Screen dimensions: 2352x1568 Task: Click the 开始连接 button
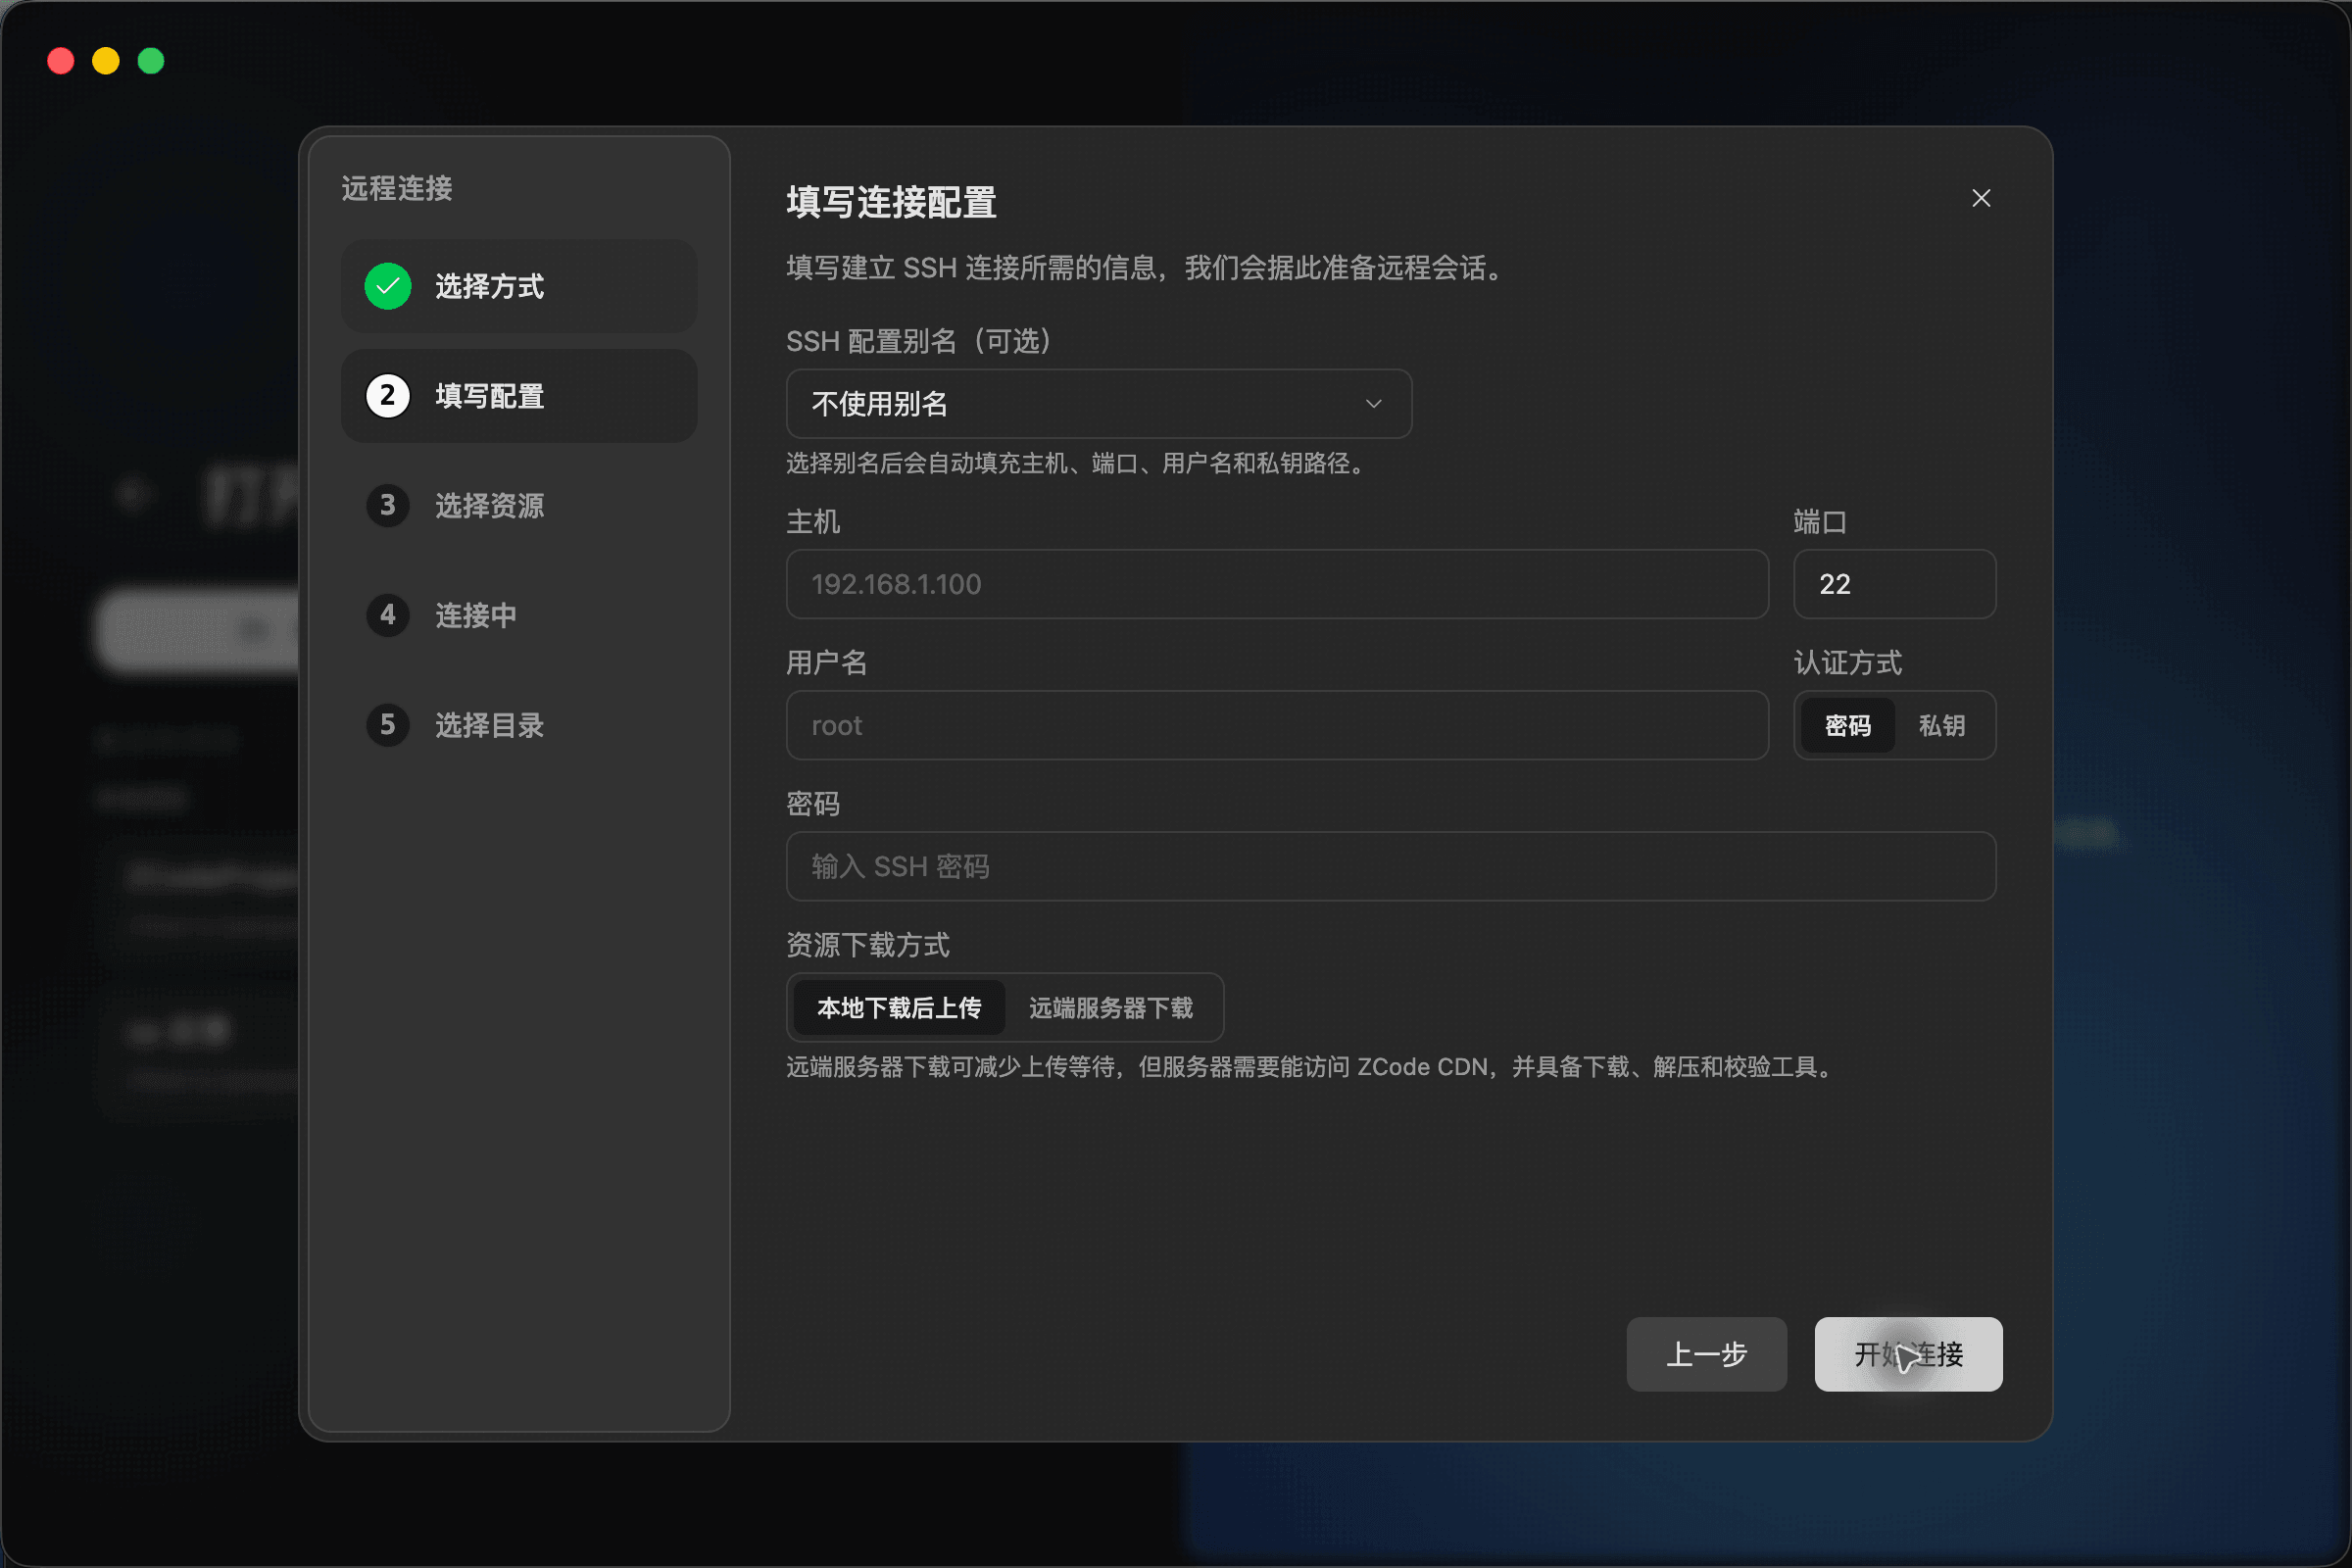click(1908, 1354)
